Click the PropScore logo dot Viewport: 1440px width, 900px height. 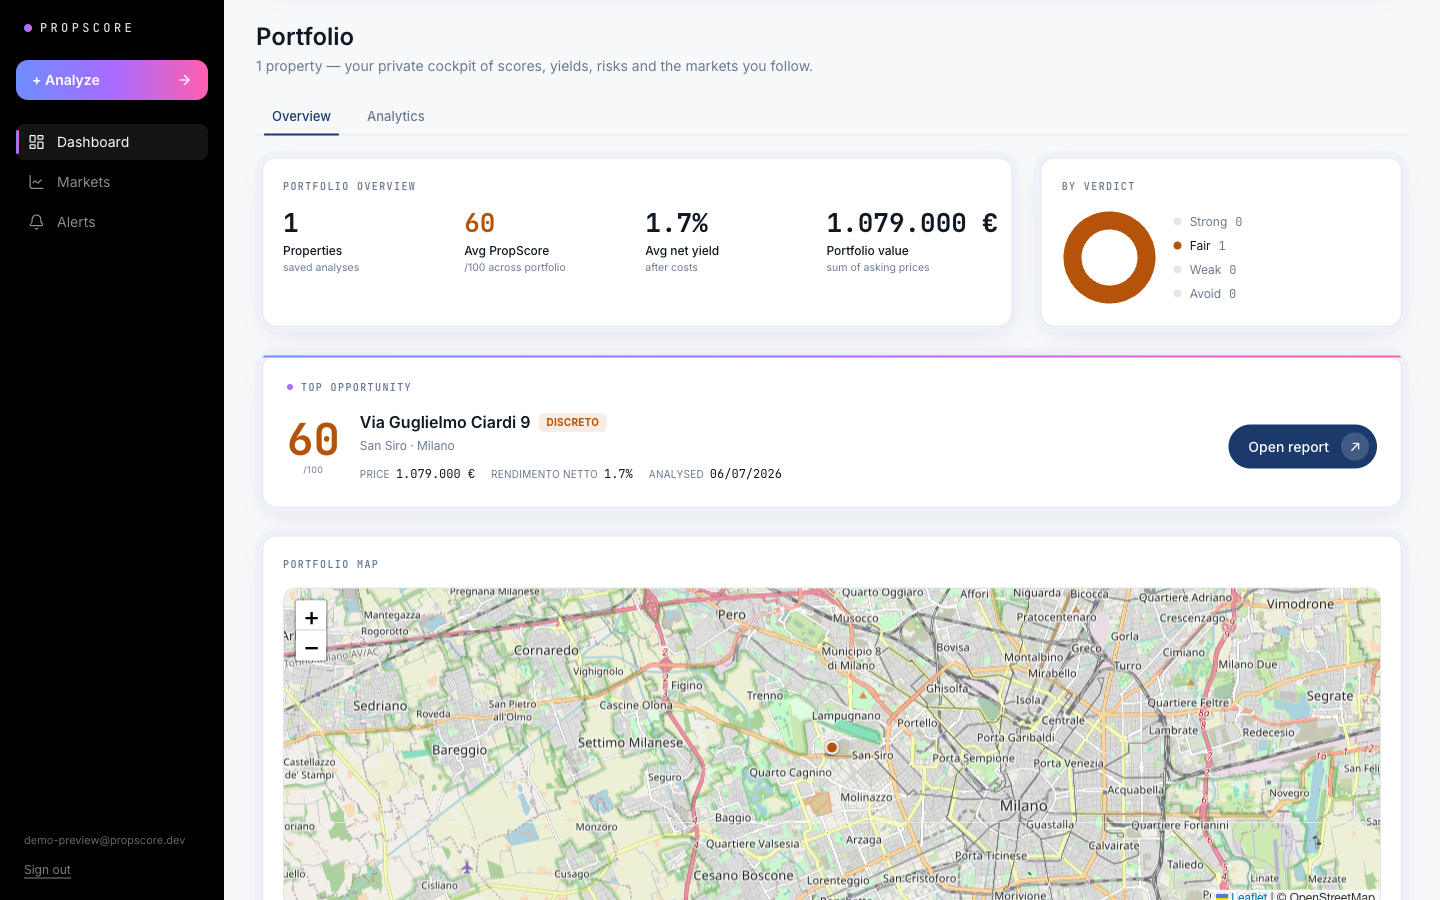click(x=28, y=28)
